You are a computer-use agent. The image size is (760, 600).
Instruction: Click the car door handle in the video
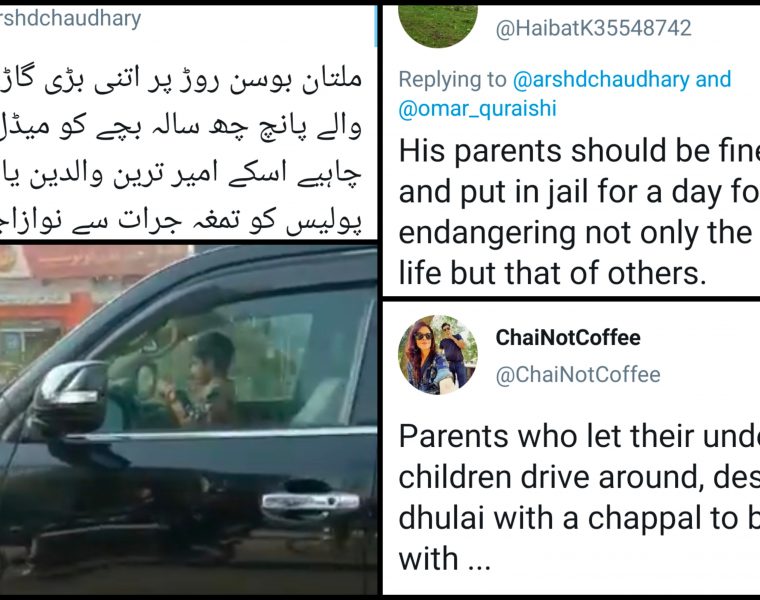[309, 501]
